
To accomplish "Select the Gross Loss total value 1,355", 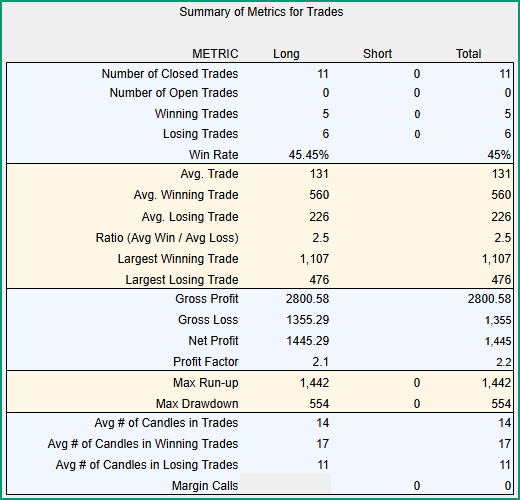I will coord(498,320).
